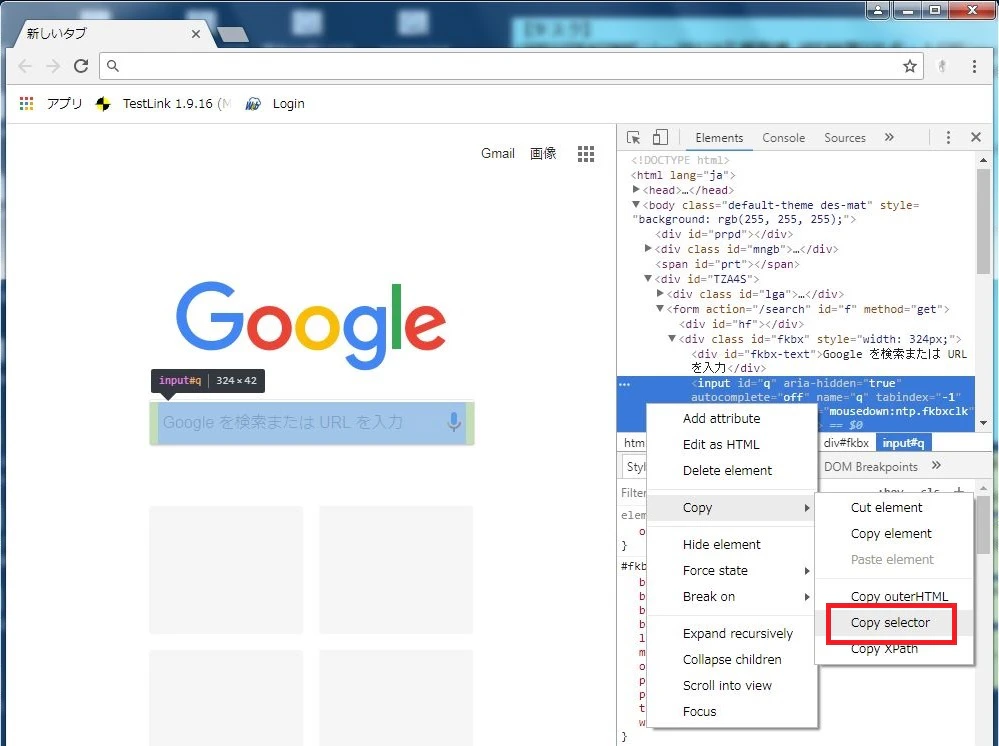Open the アプリ apps grid icon

[26, 104]
